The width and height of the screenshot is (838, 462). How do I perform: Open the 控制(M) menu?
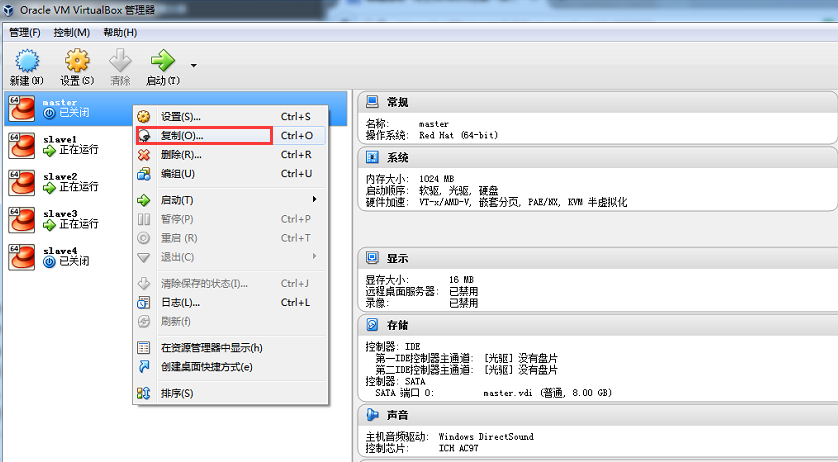point(72,33)
